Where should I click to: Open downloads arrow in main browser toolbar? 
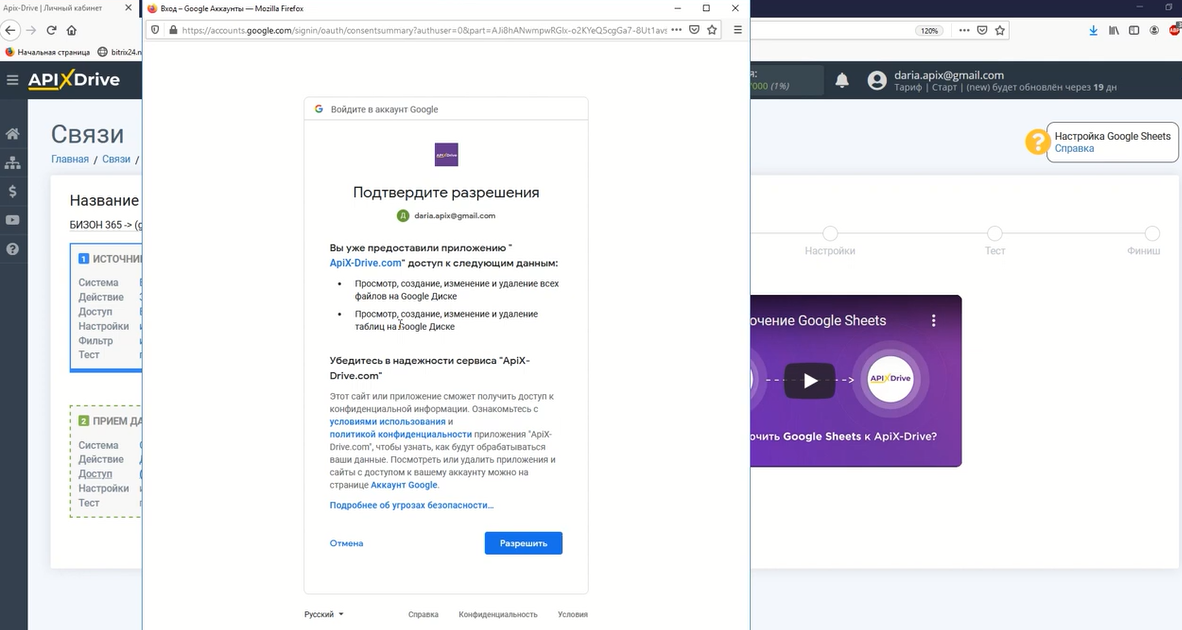pos(1093,30)
